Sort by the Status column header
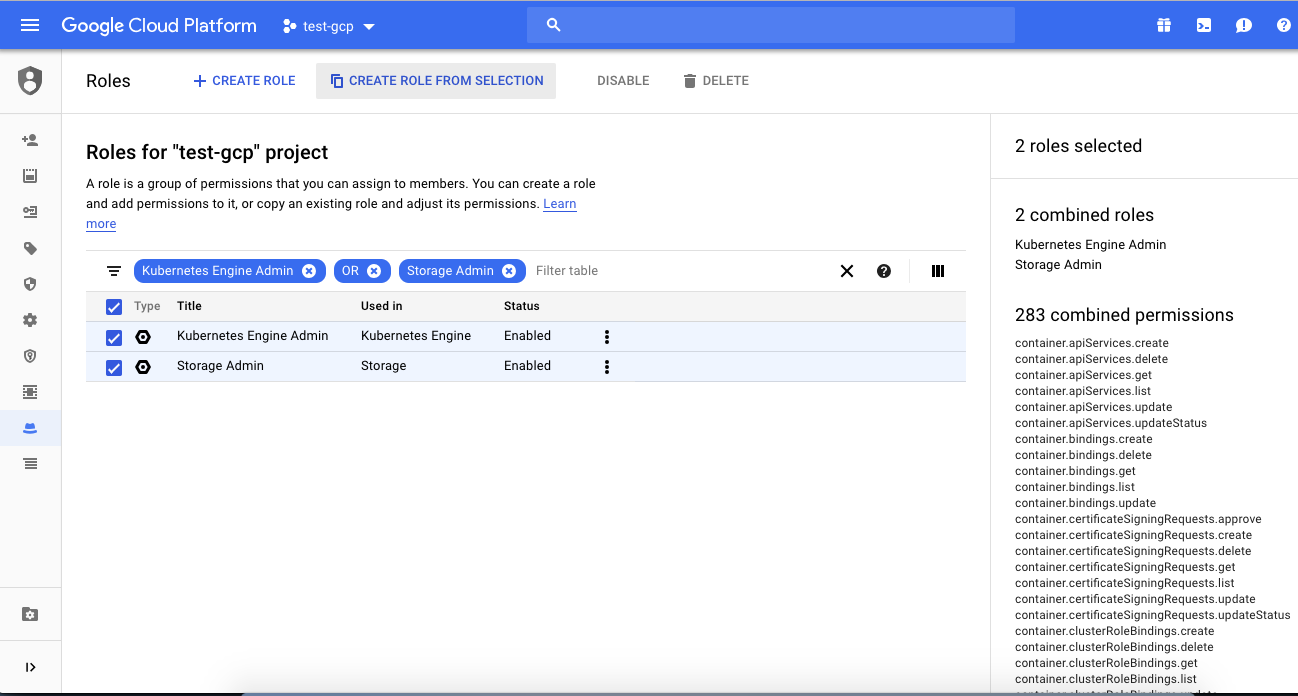This screenshot has height=696, width=1298. point(522,306)
